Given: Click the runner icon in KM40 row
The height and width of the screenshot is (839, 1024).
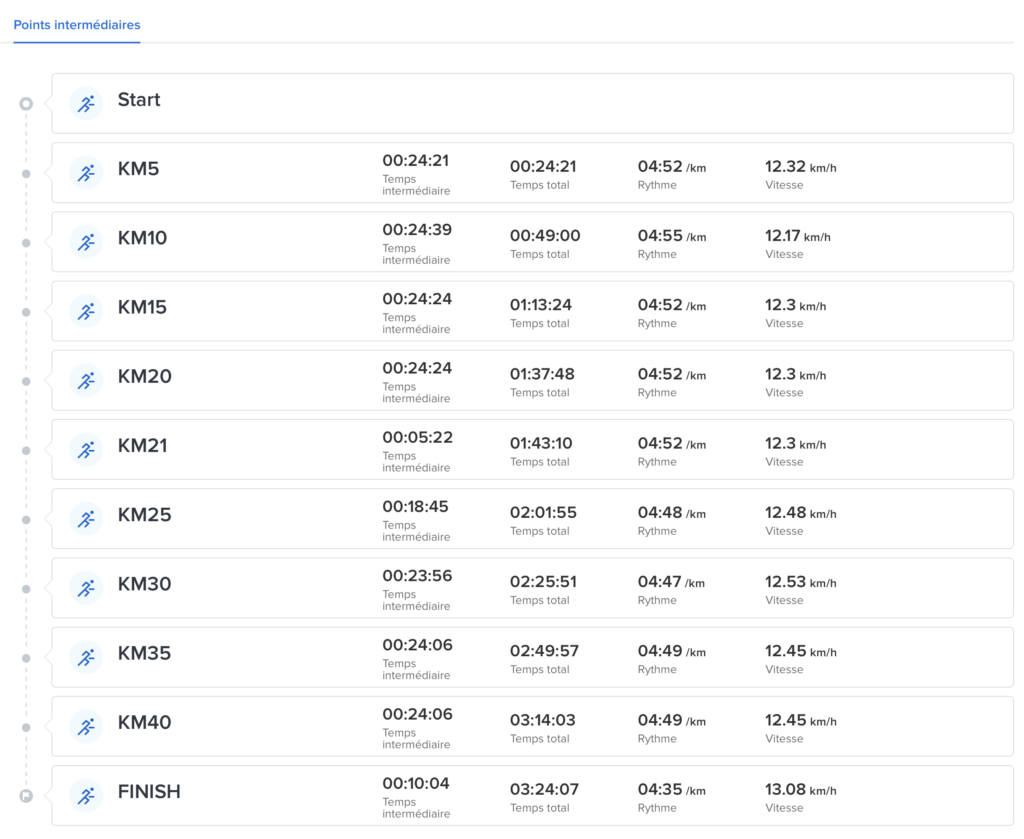Looking at the screenshot, I should tap(86, 727).
